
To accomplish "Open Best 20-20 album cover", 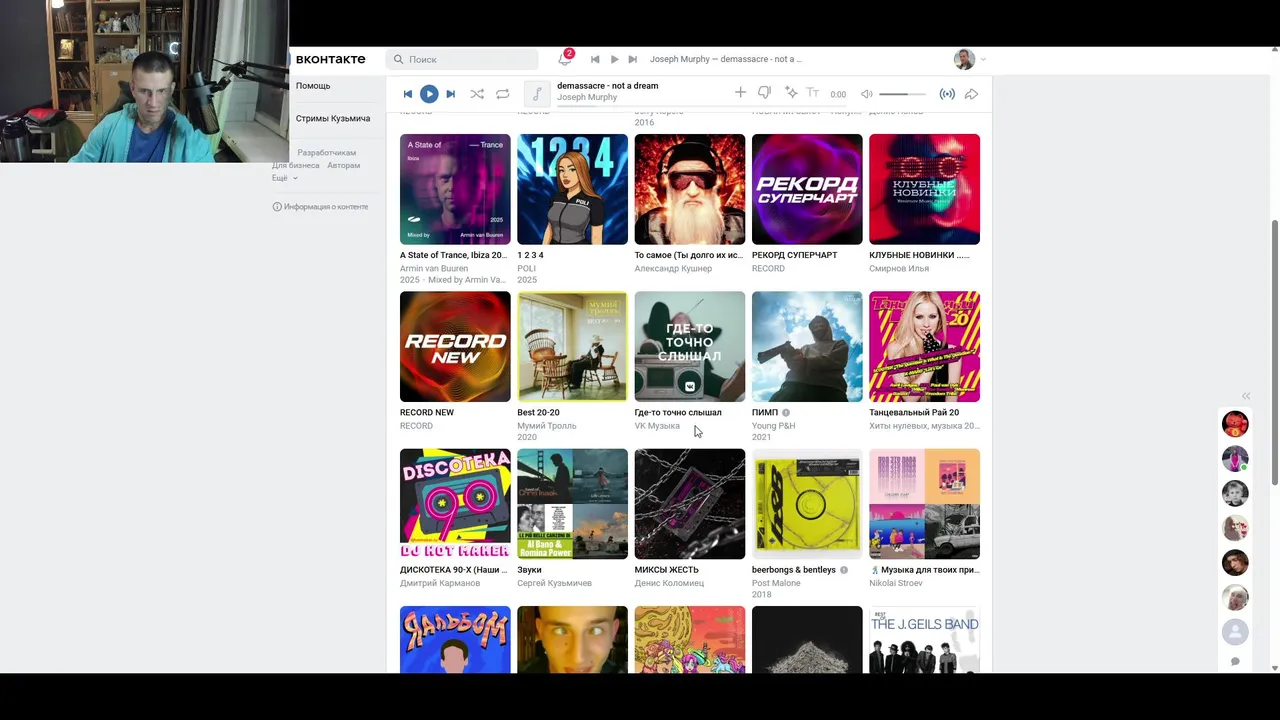I will 572,346.
